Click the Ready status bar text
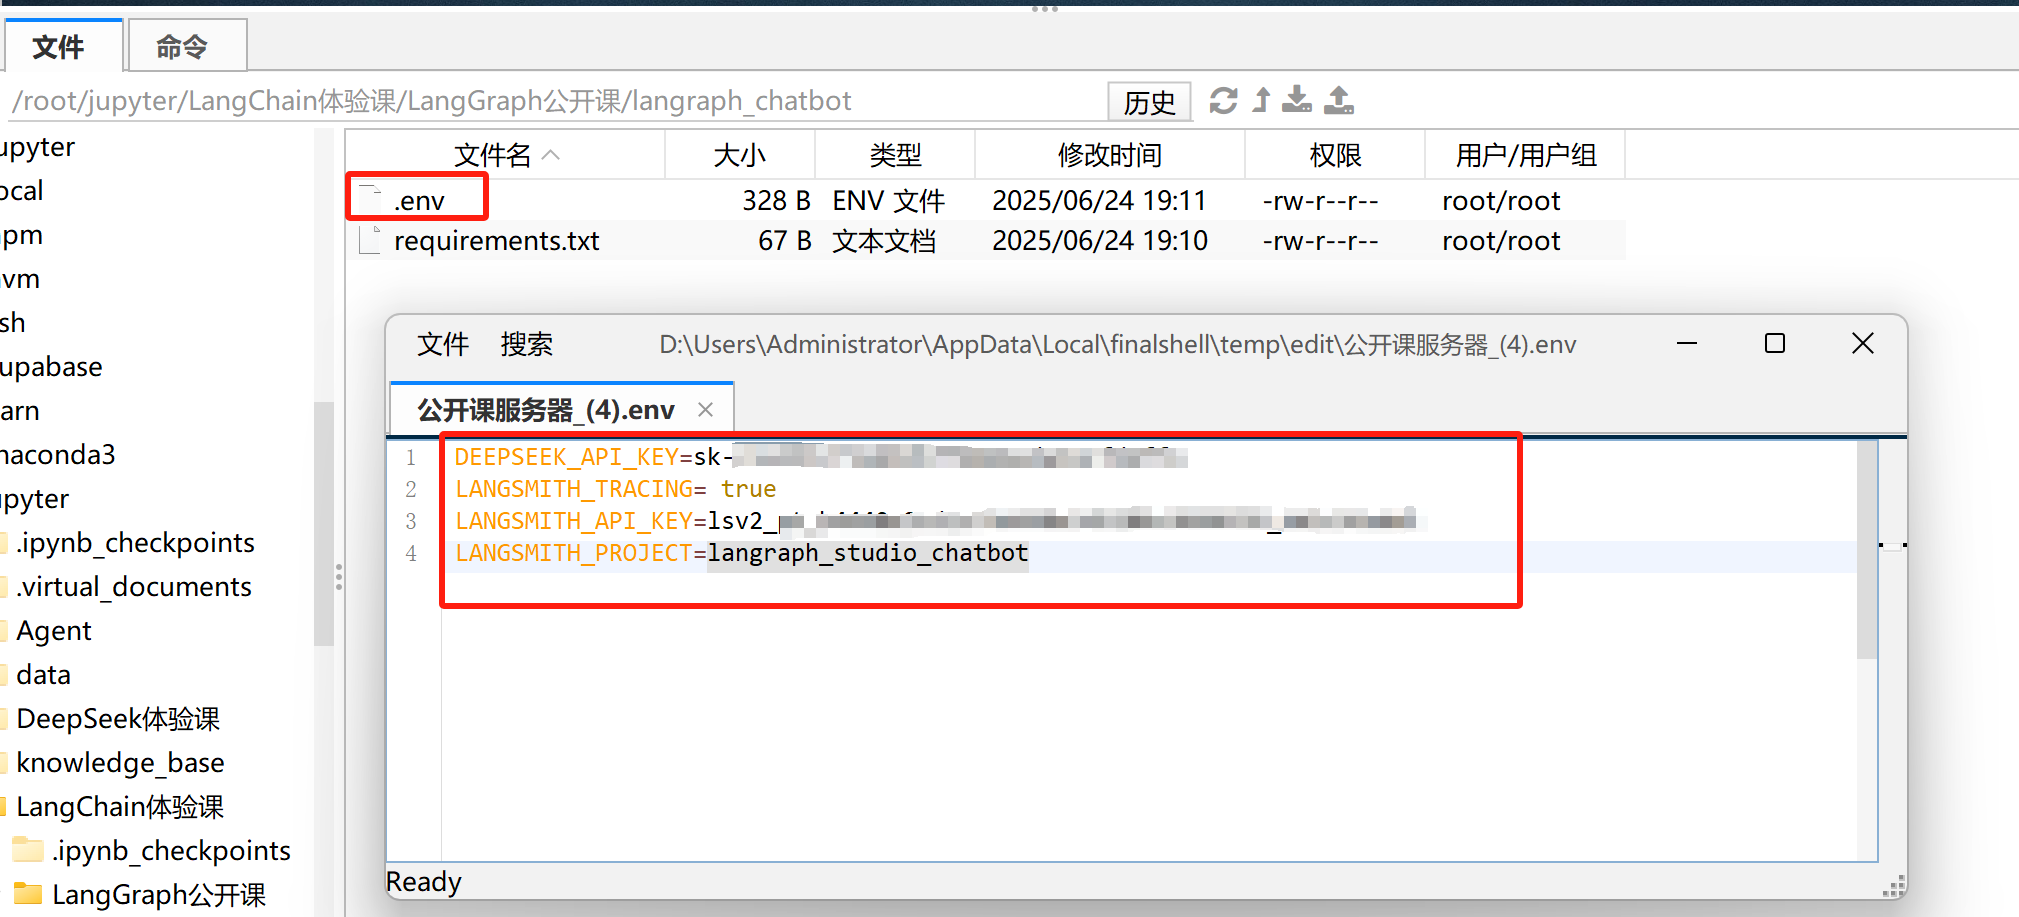Image resolution: width=2019 pixels, height=917 pixels. point(424,882)
